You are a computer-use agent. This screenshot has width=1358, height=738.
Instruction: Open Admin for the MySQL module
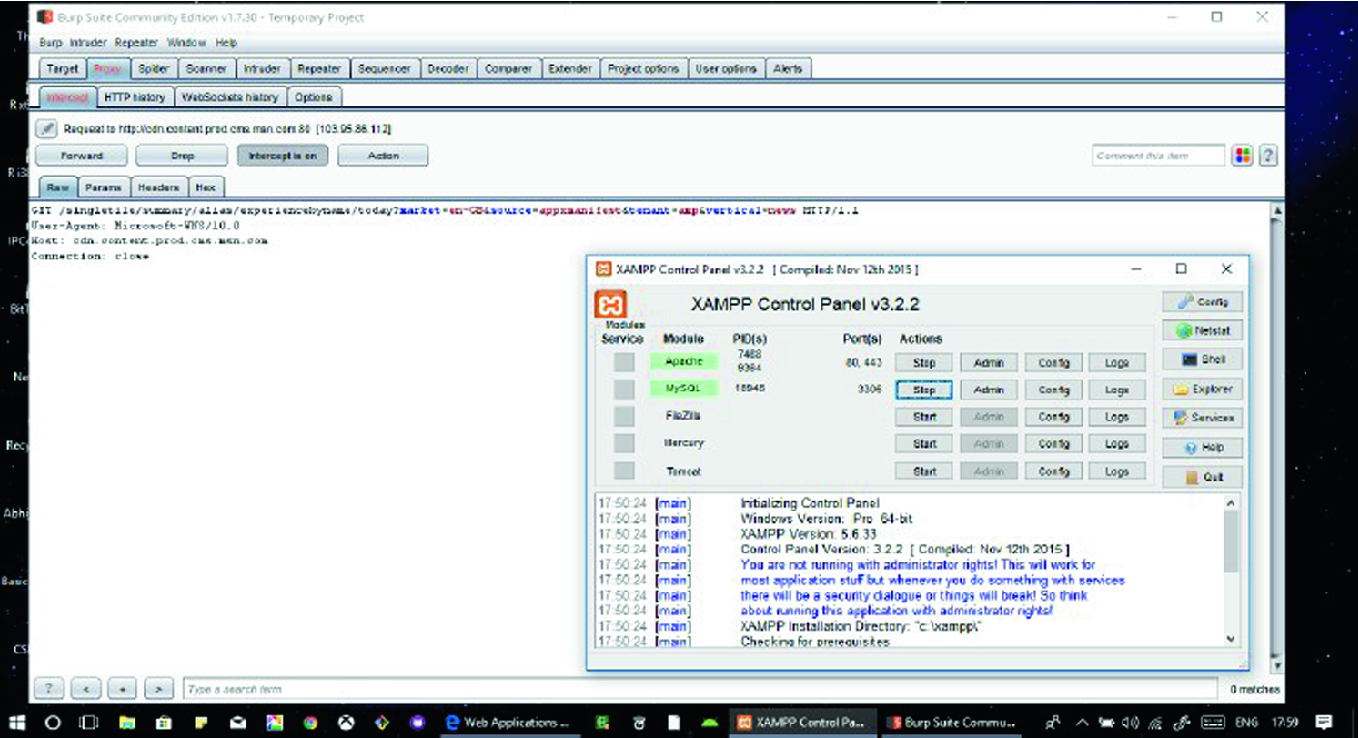[988, 390]
